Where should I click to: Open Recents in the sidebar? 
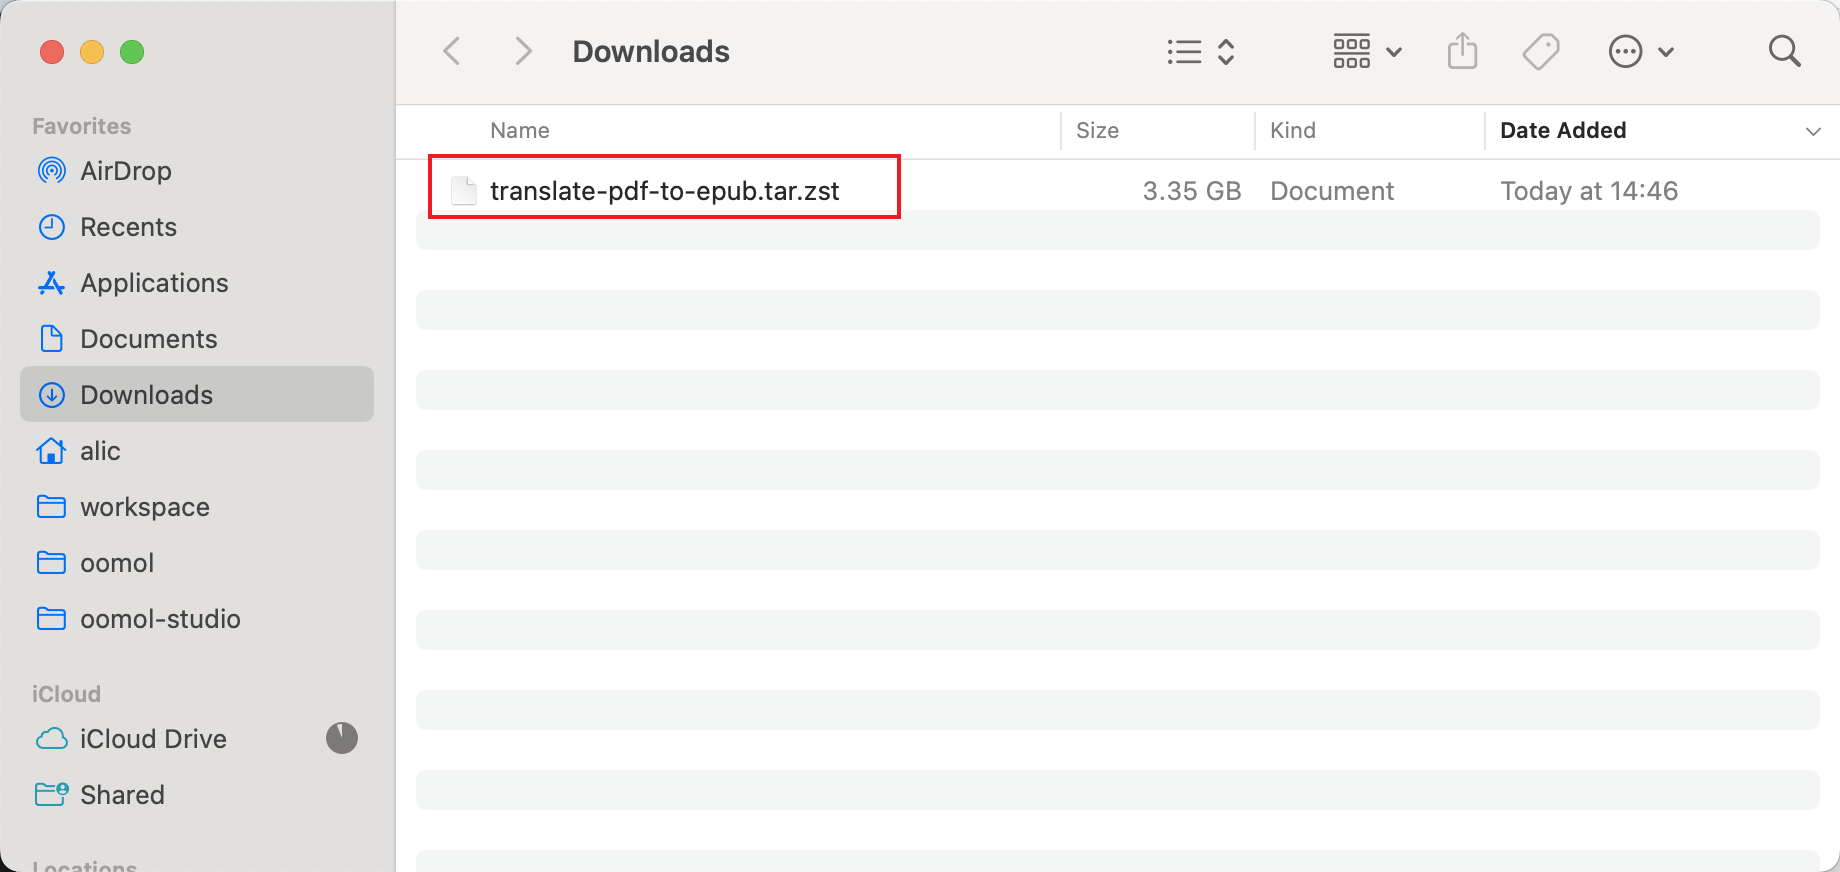click(128, 227)
